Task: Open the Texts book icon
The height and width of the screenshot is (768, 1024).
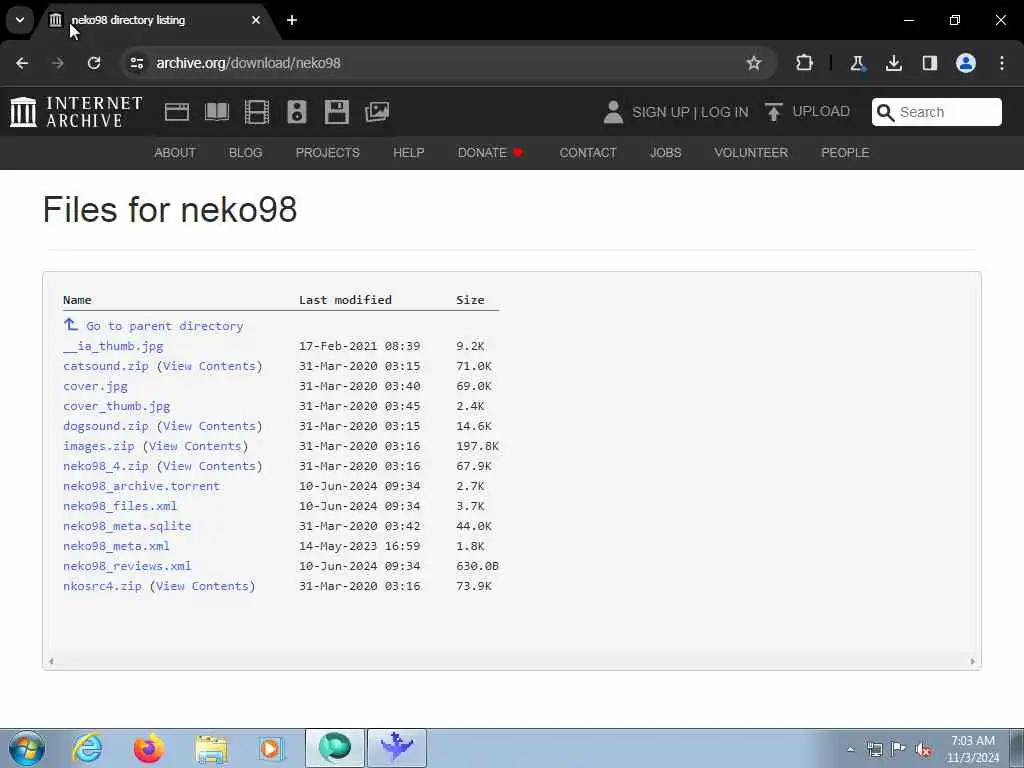Action: coord(217,112)
